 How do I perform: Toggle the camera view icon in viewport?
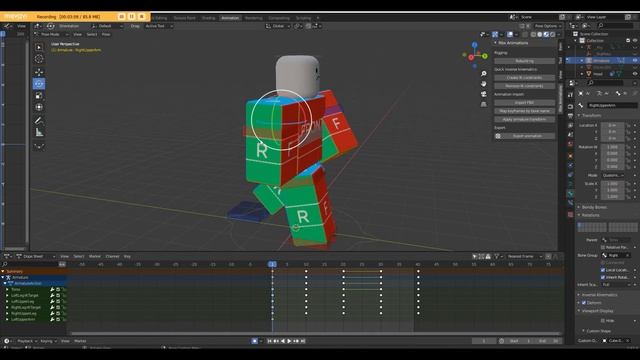pyautogui.click(x=484, y=94)
